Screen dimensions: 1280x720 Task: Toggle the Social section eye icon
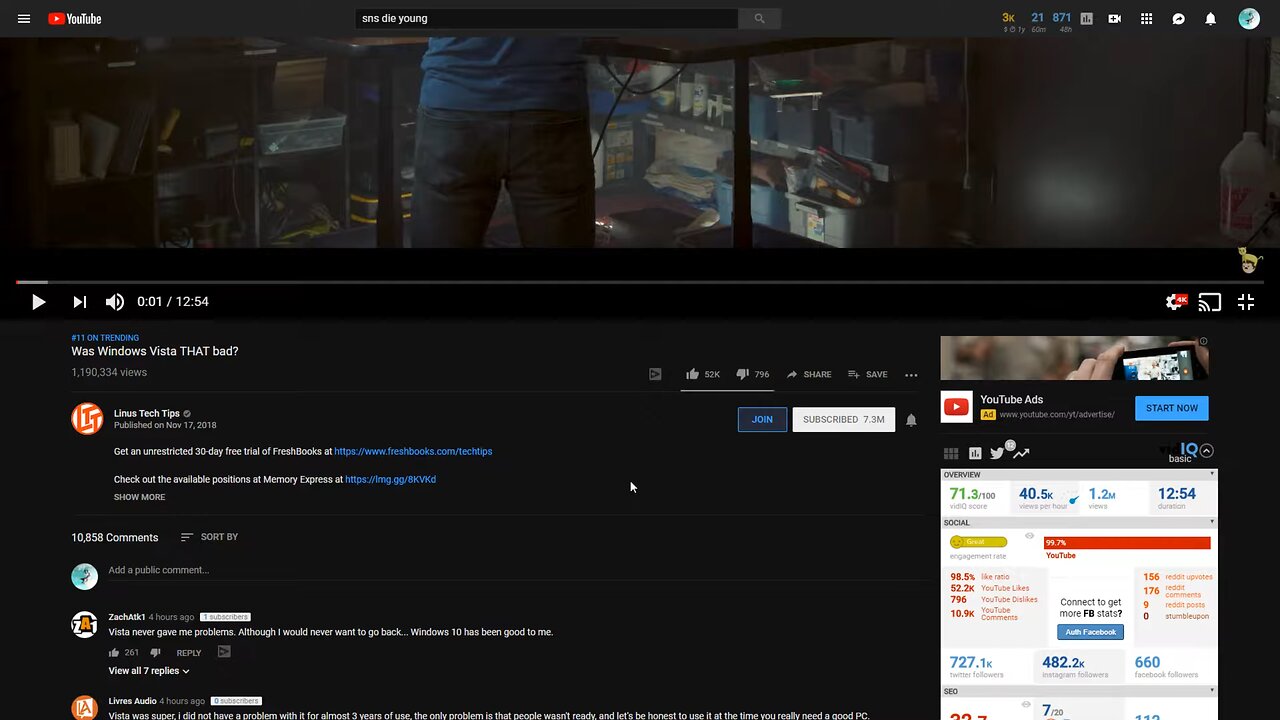pyautogui.click(x=1029, y=537)
